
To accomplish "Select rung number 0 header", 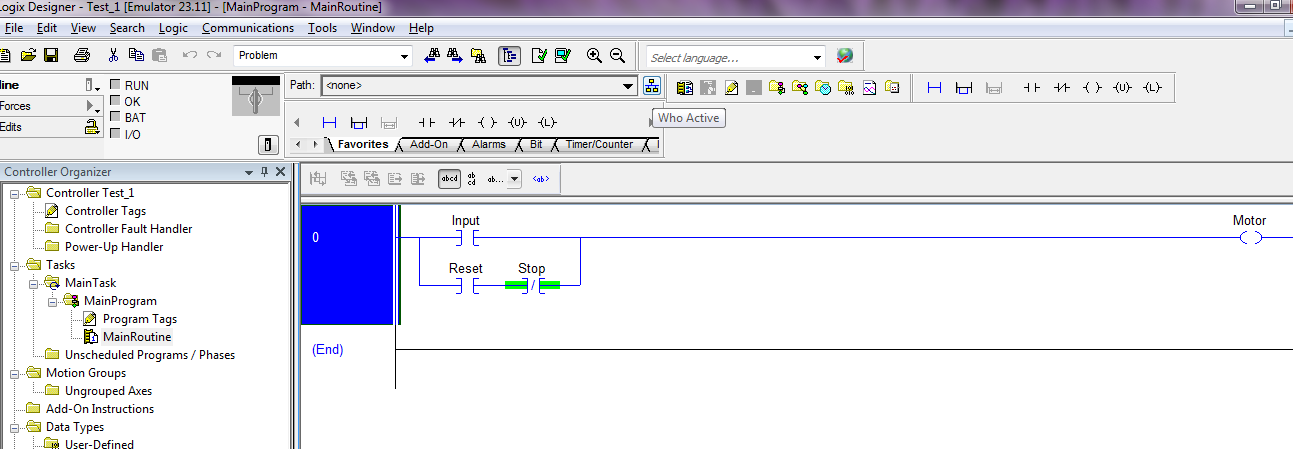I will pos(347,265).
